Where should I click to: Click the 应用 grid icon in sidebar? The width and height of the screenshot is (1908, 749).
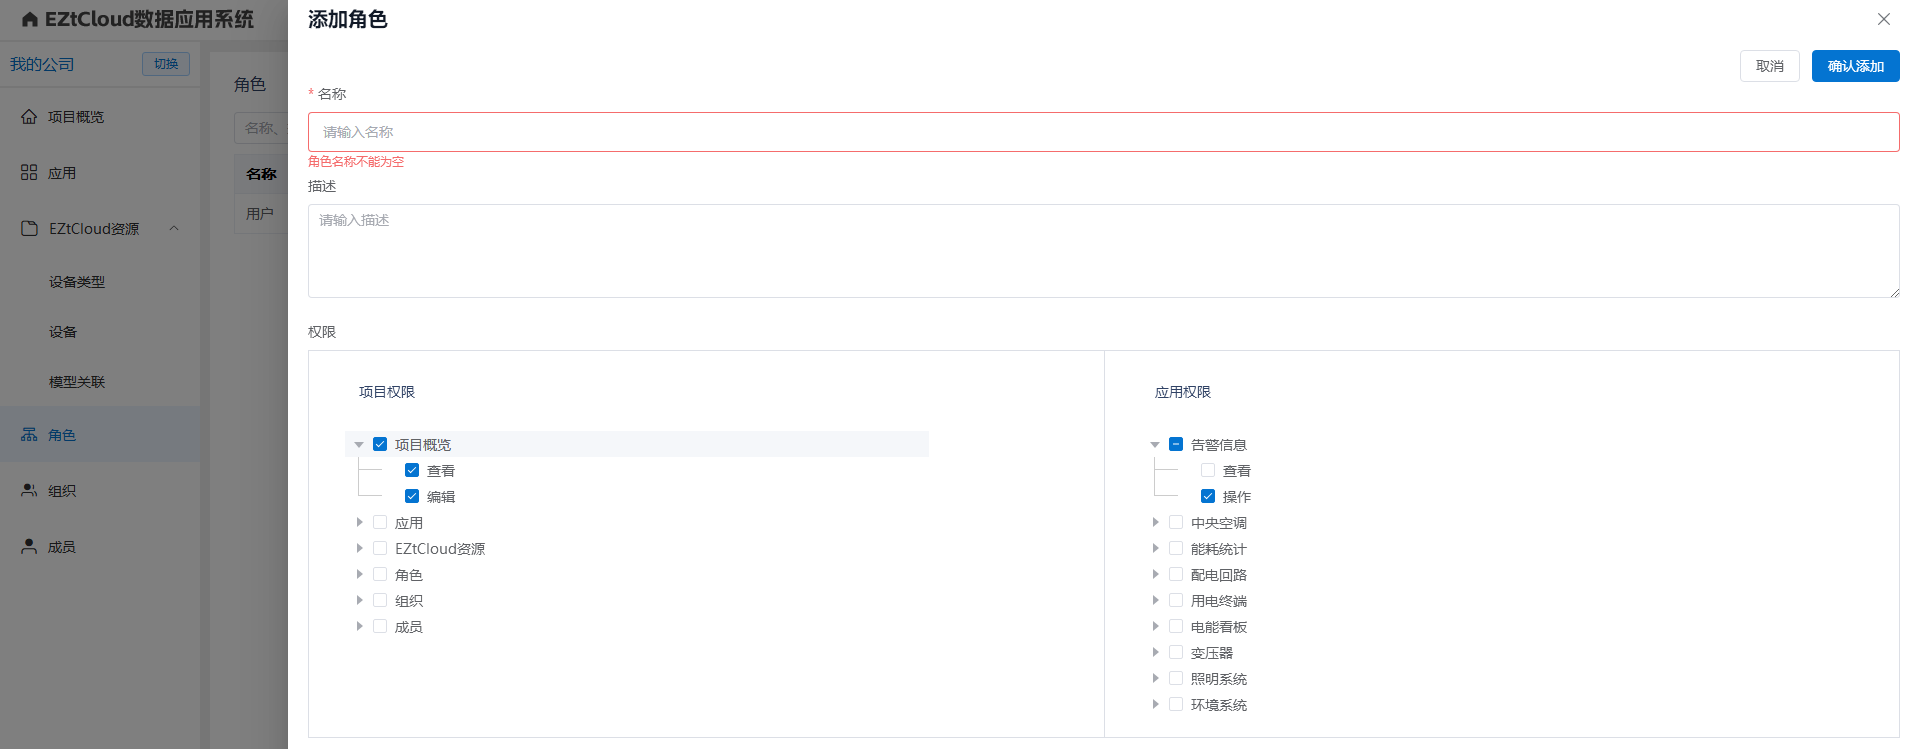[29, 173]
